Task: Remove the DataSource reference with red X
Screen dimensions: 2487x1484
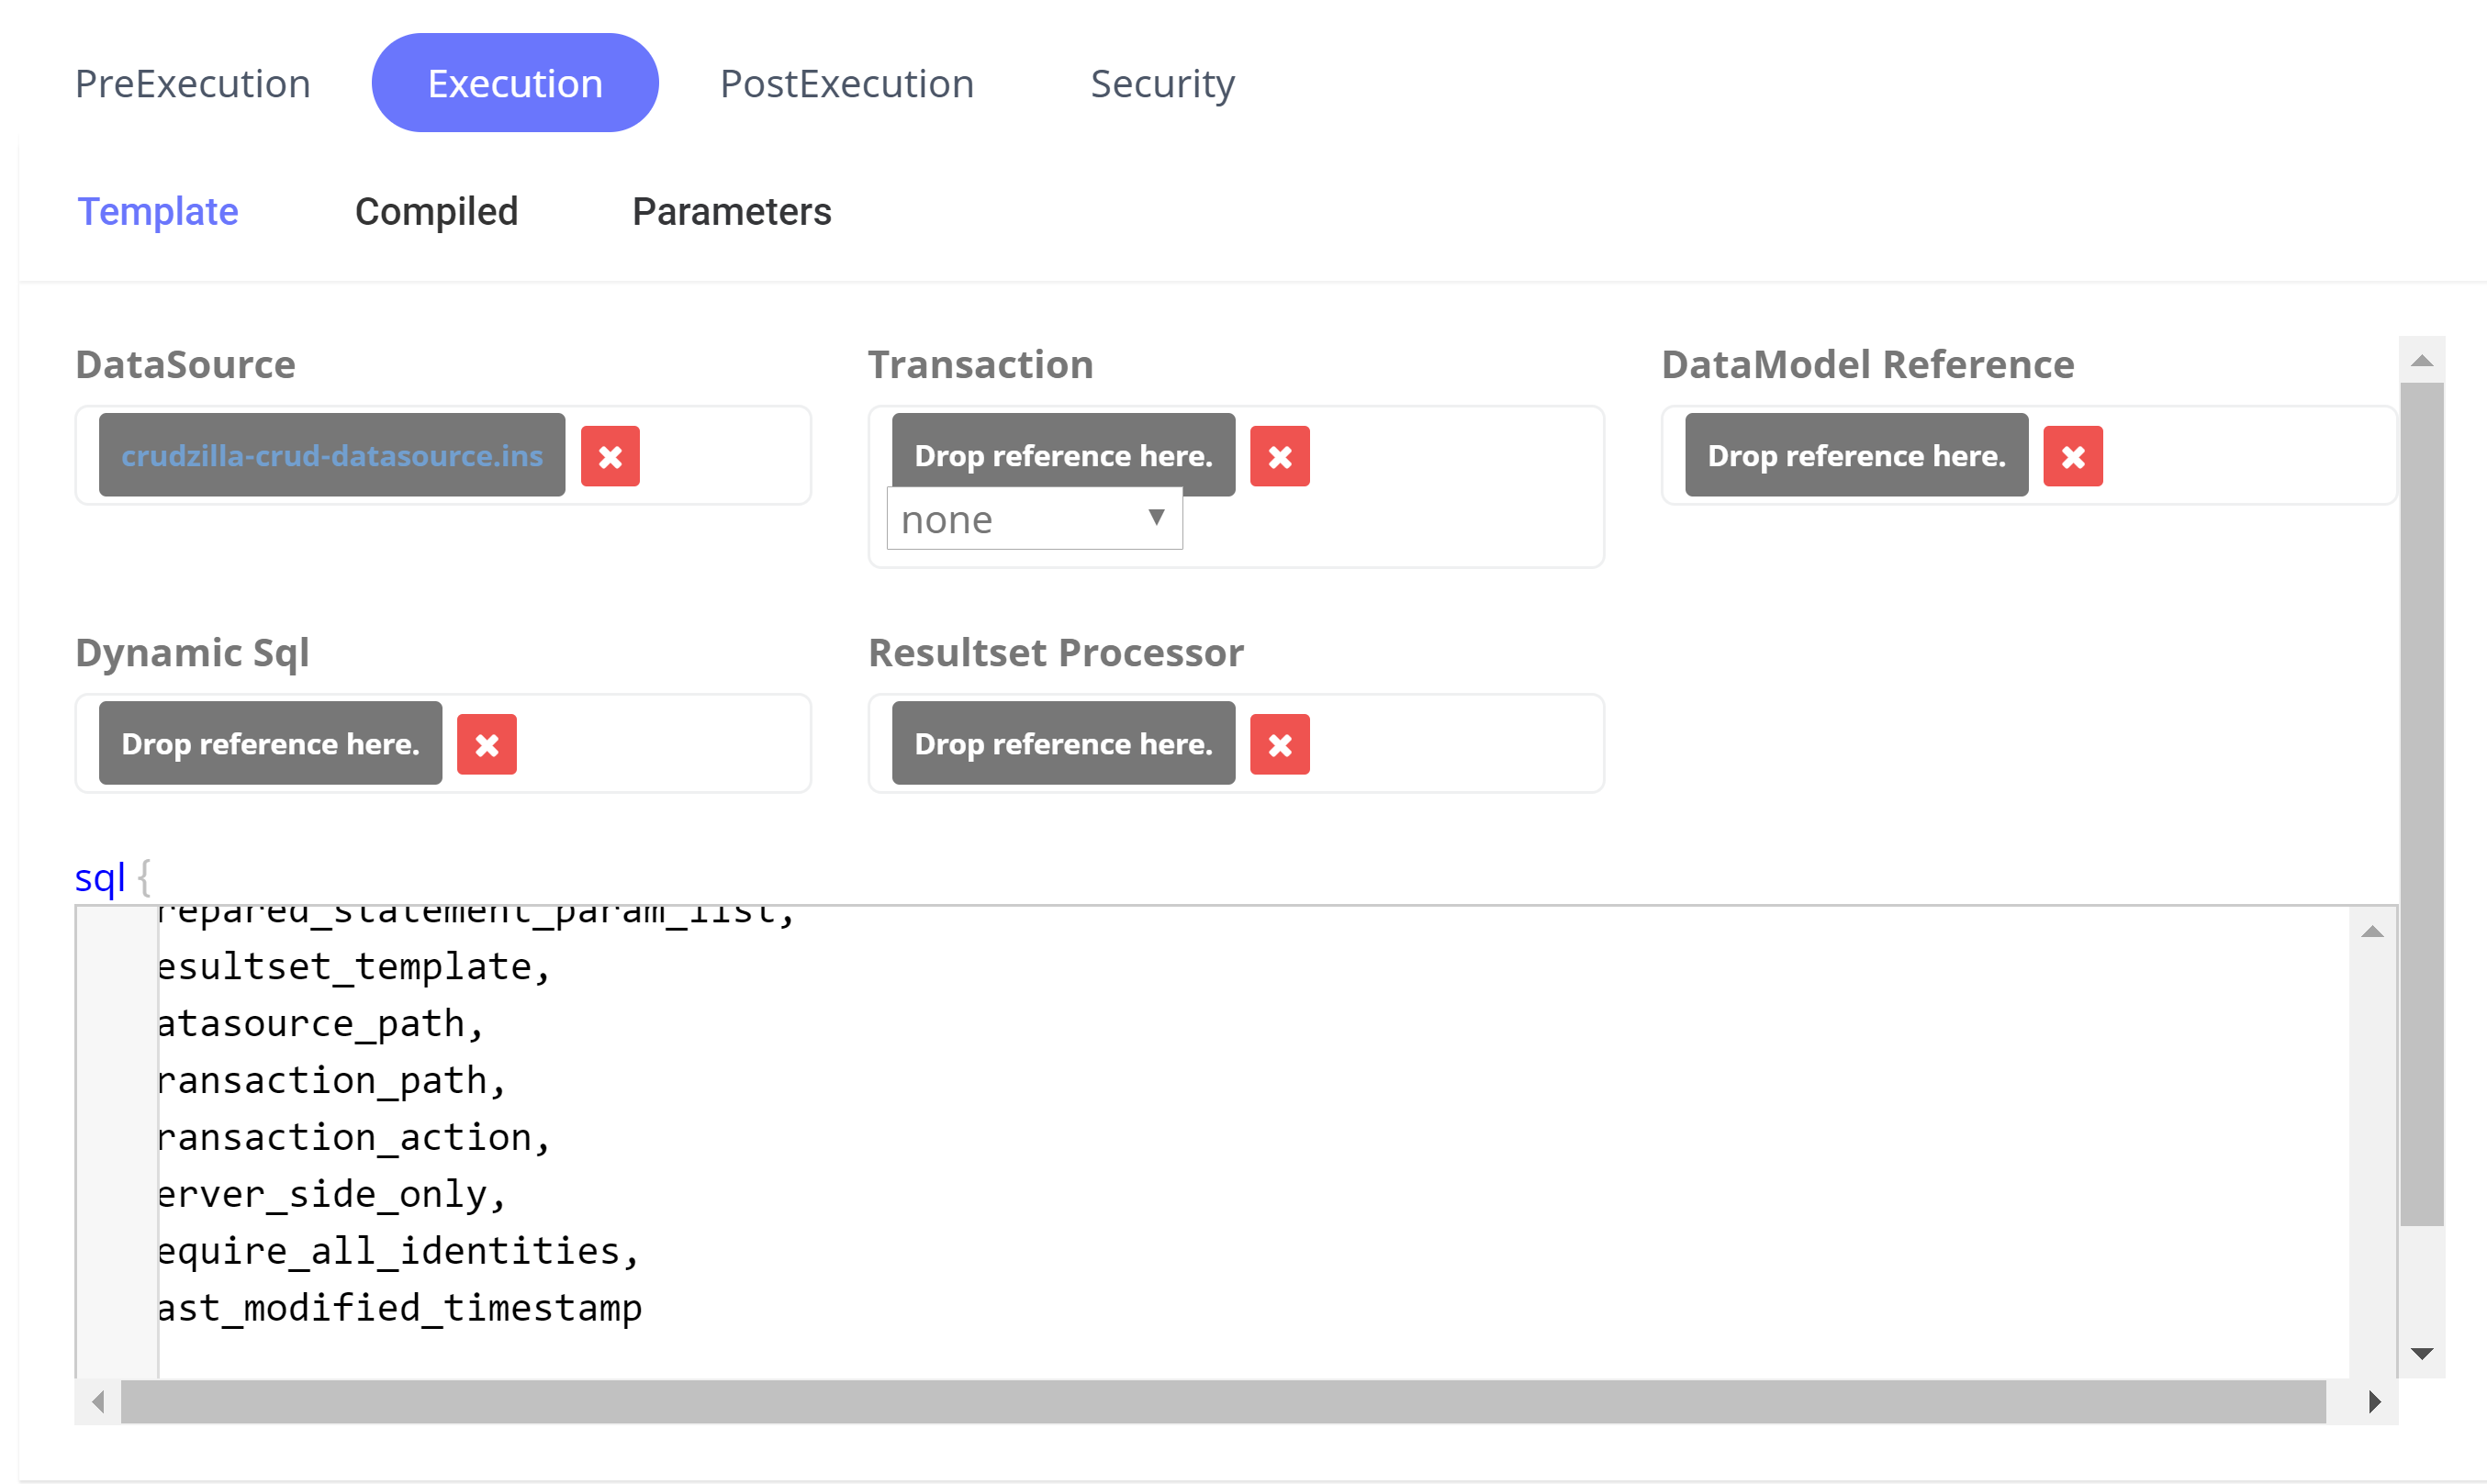Action: point(610,457)
